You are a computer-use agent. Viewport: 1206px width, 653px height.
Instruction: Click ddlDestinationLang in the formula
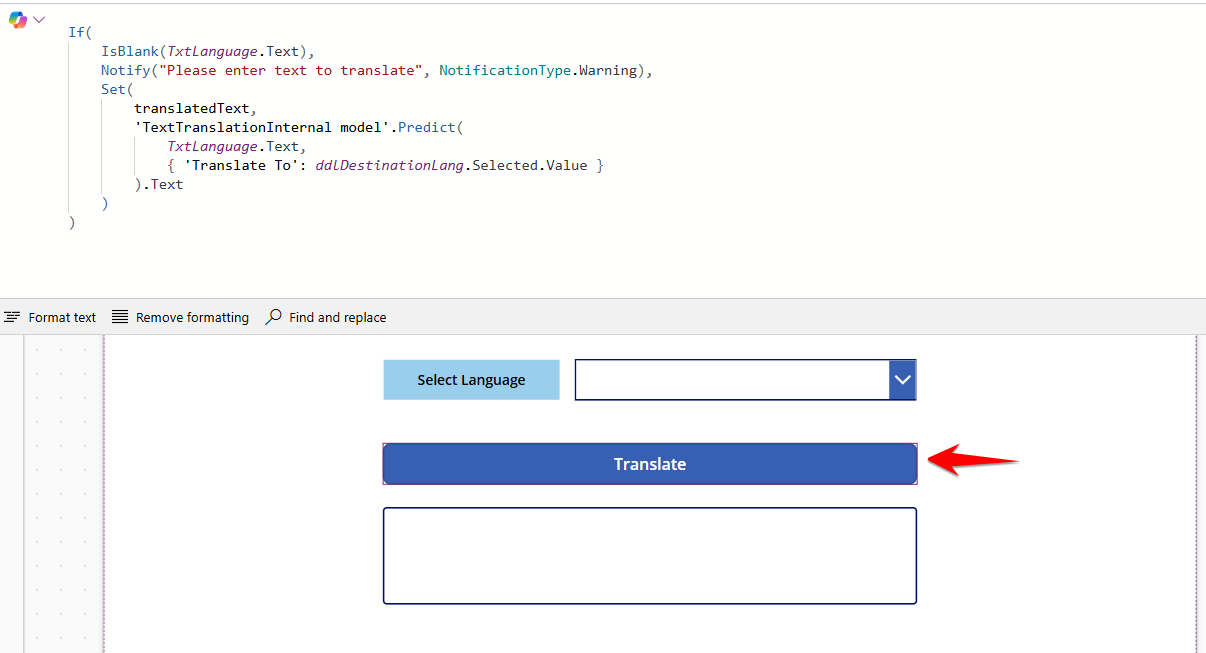[389, 165]
